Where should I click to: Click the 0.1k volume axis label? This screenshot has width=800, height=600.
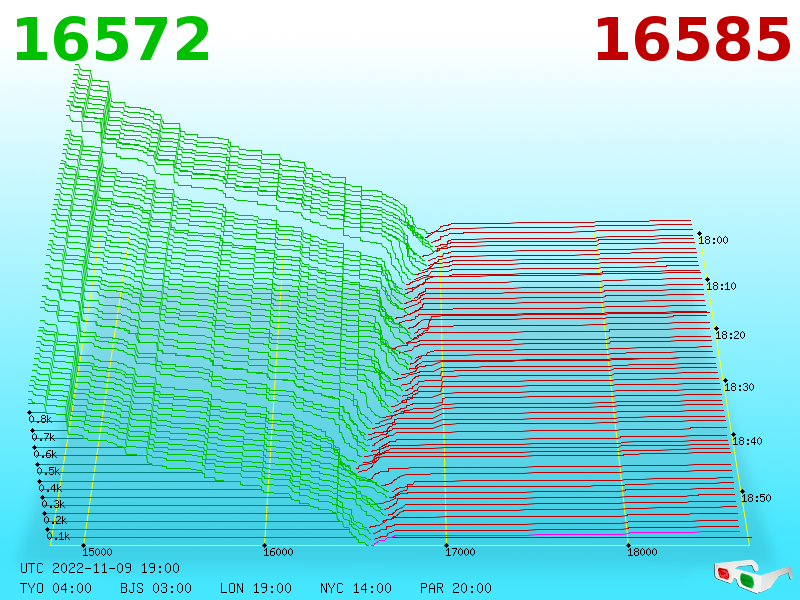tap(59, 536)
